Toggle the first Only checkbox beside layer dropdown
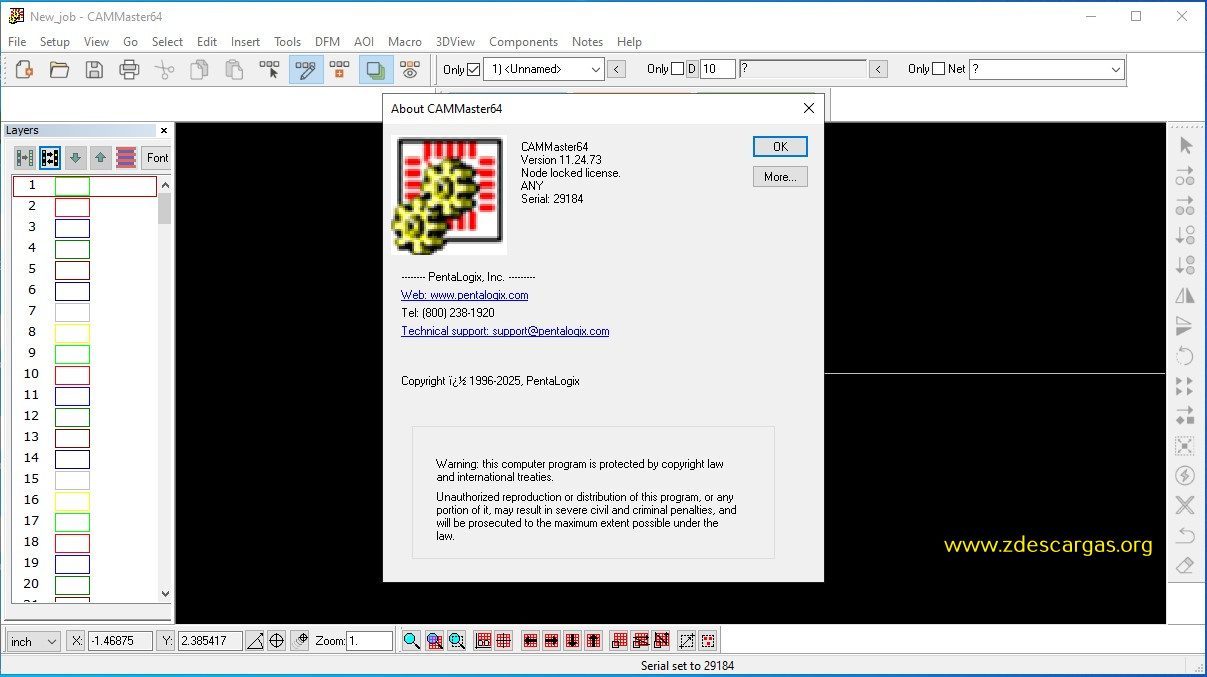This screenshot has width=1207, height=677. pyautogui.click(x=474, y=69)
